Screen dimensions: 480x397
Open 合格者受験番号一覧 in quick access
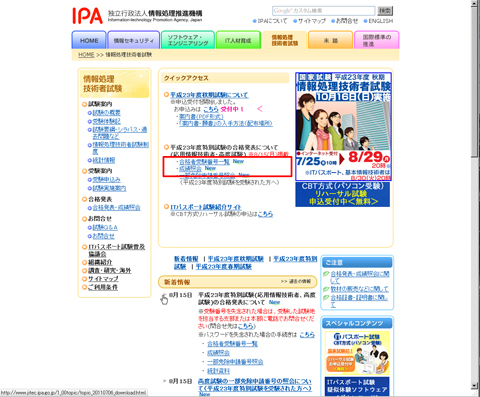pos(204,162)
